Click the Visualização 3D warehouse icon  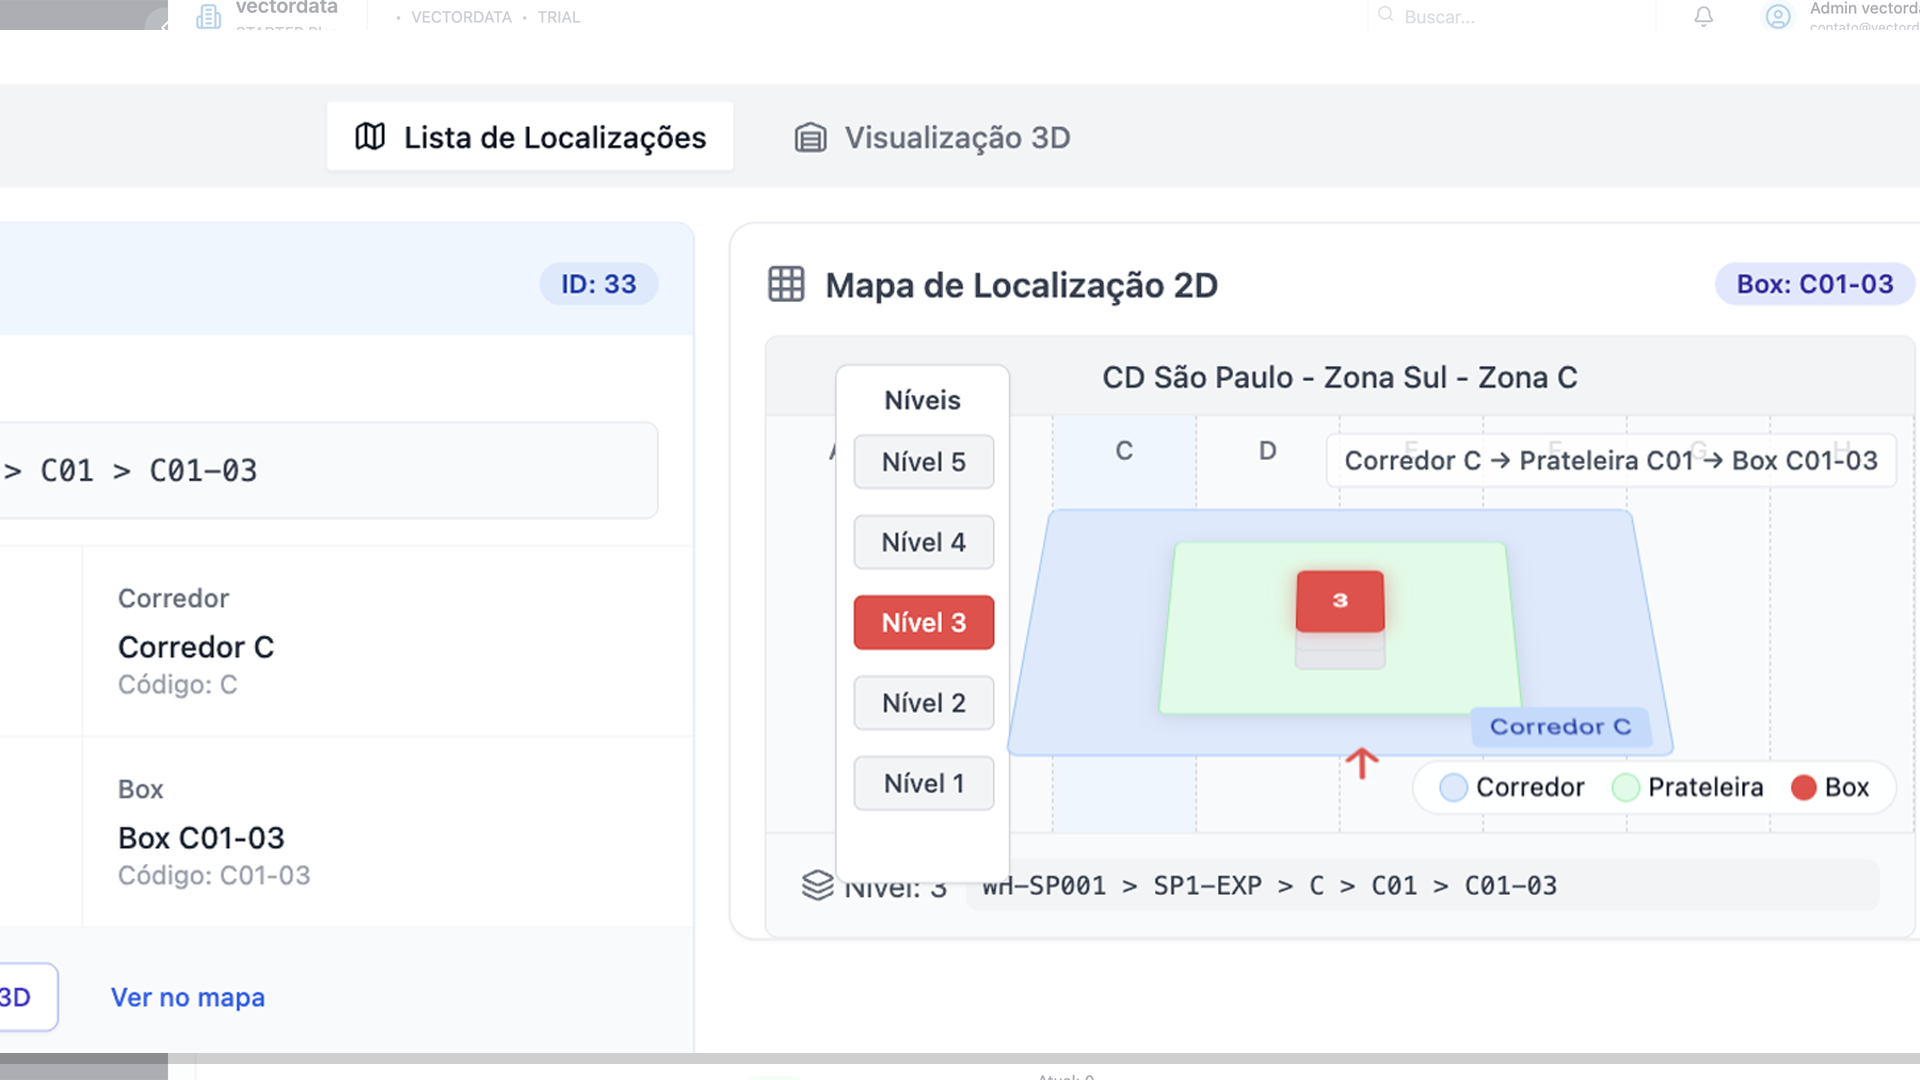[810, 138]
